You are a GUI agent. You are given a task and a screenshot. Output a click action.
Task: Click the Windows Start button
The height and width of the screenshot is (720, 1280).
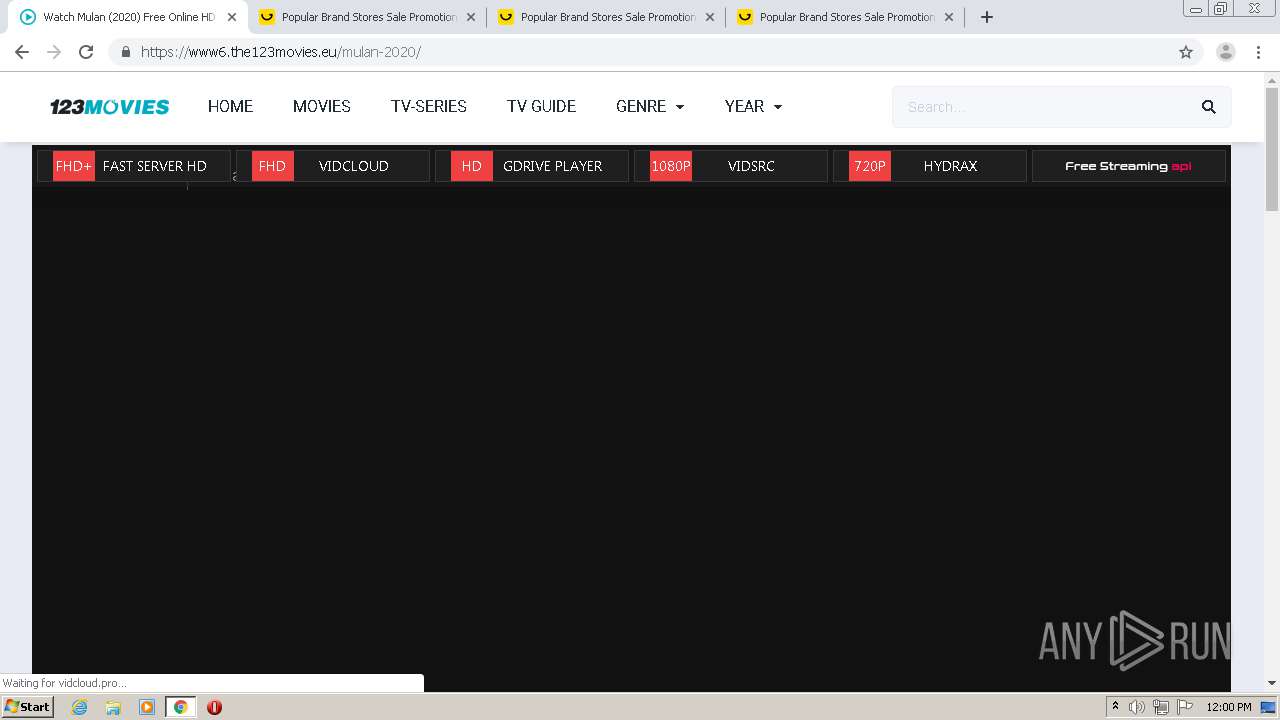pyautogui.click(x=28, y=707)
